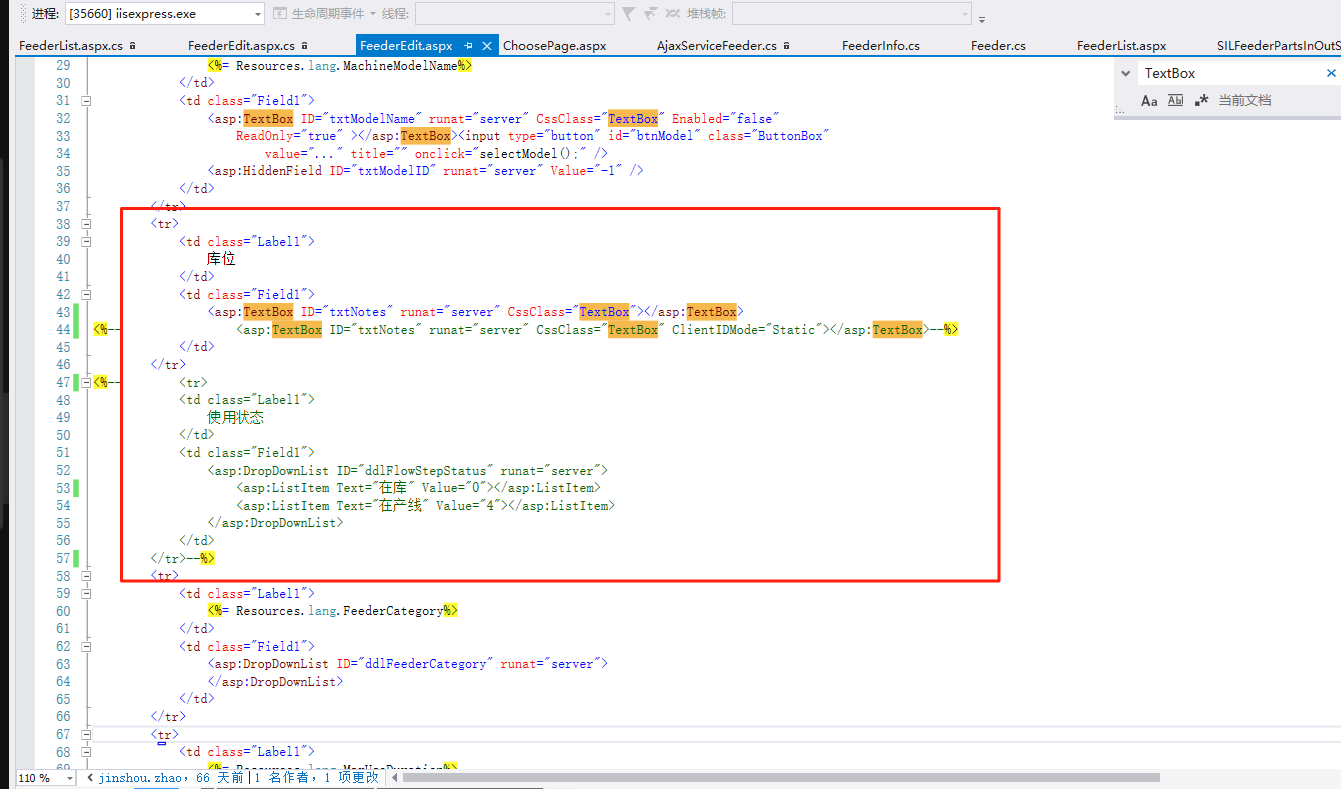Switch to the ChoosePage.aspx tab
The height and width of the screenshot is (789, 1341).
[x=554, y=46]
